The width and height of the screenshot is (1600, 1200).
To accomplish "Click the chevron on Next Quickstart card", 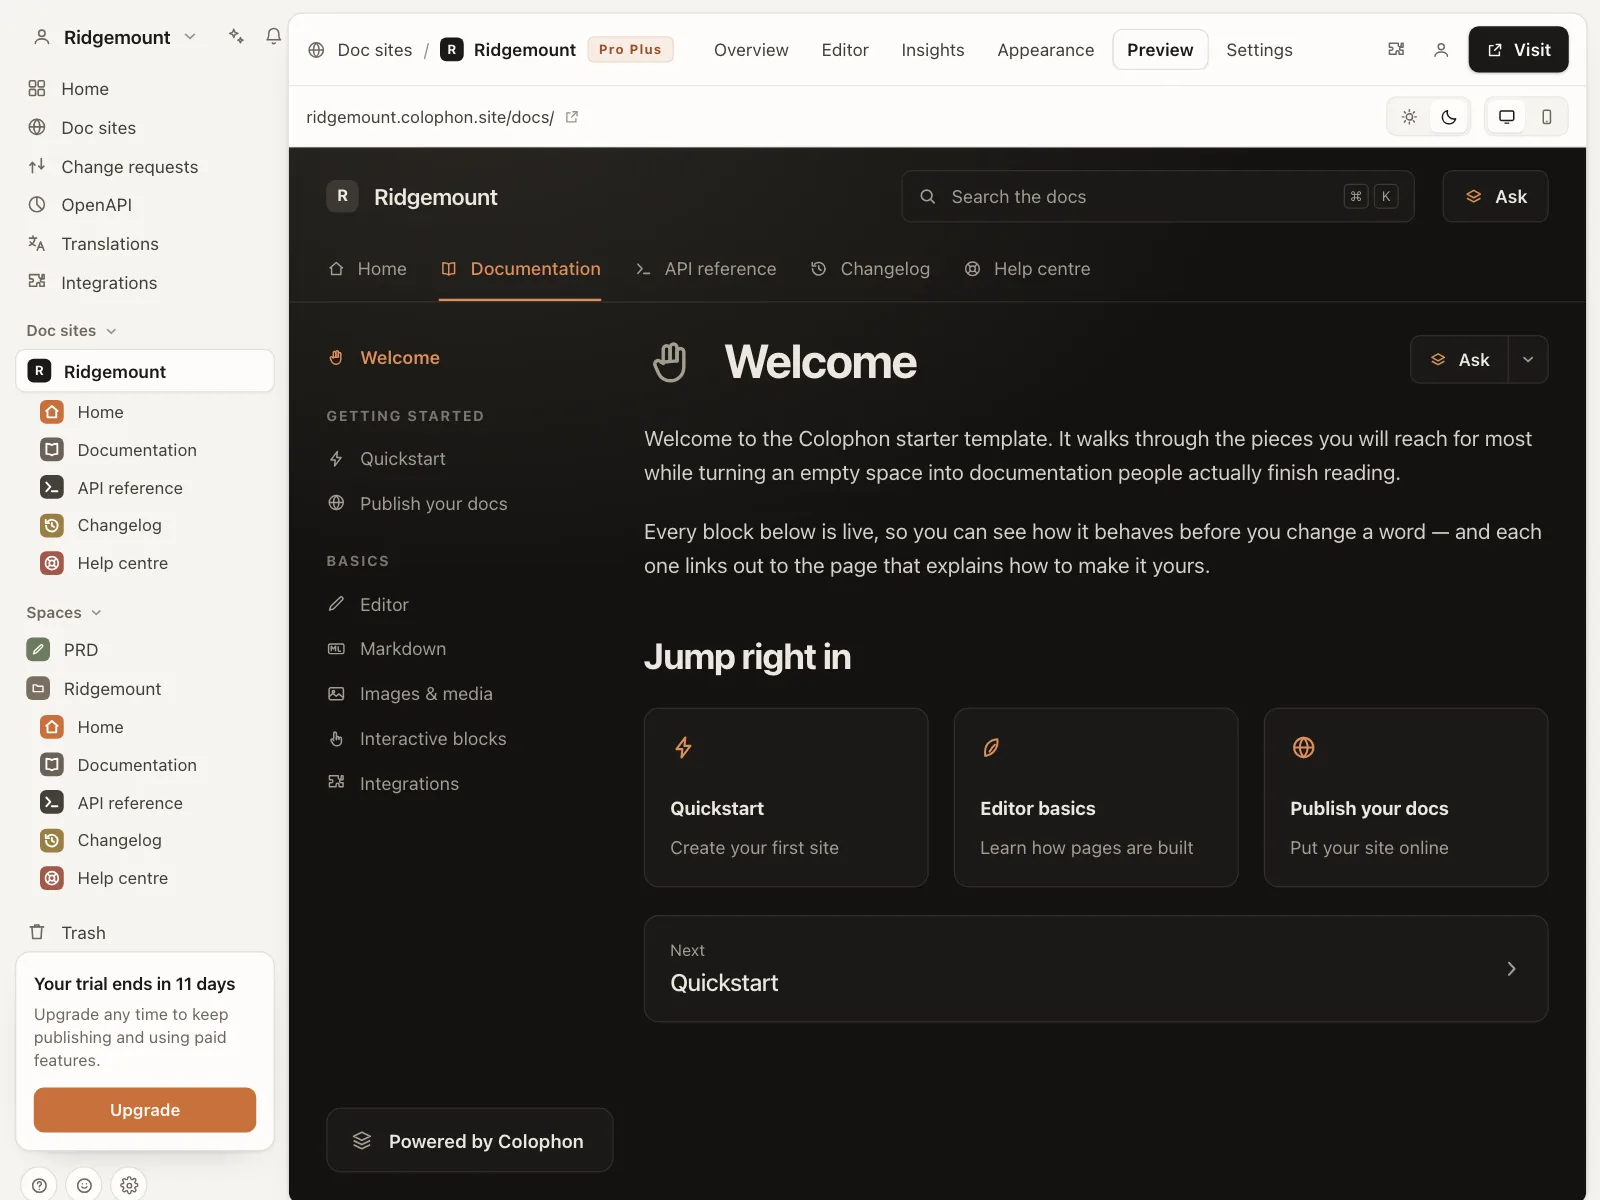I will click(x=1511, y=968).
